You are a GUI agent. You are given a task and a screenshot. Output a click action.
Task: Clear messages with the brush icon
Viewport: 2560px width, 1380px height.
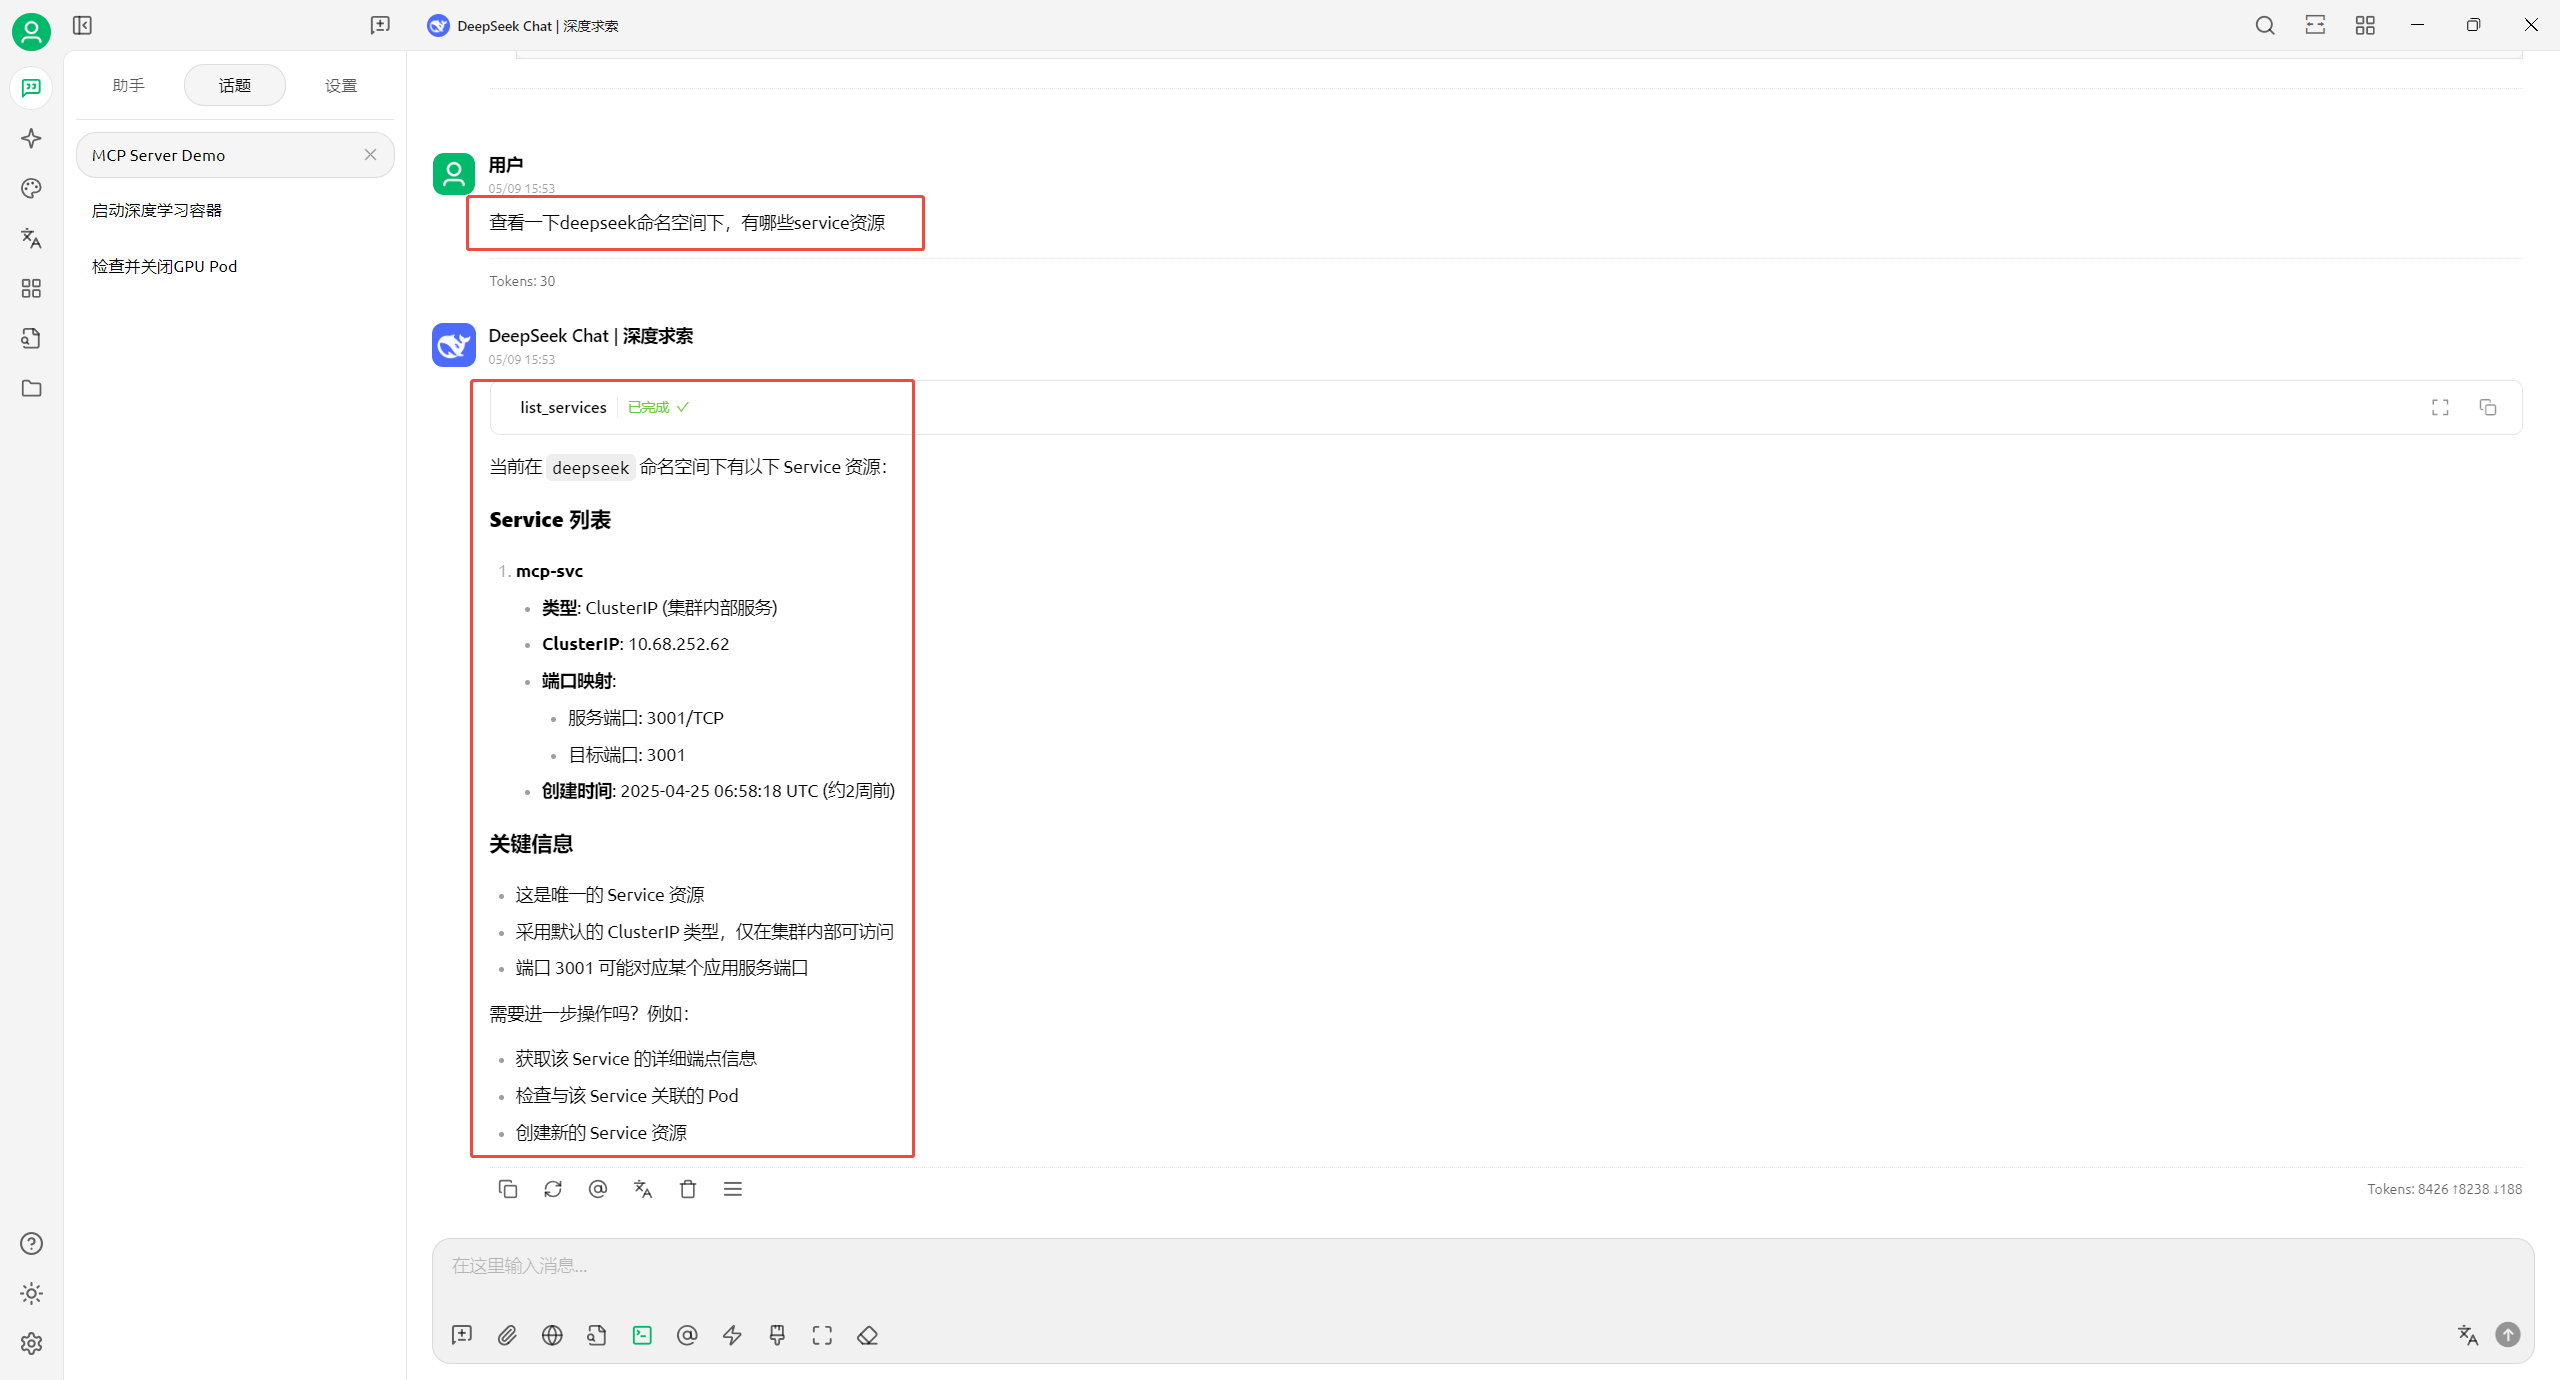777,1335
